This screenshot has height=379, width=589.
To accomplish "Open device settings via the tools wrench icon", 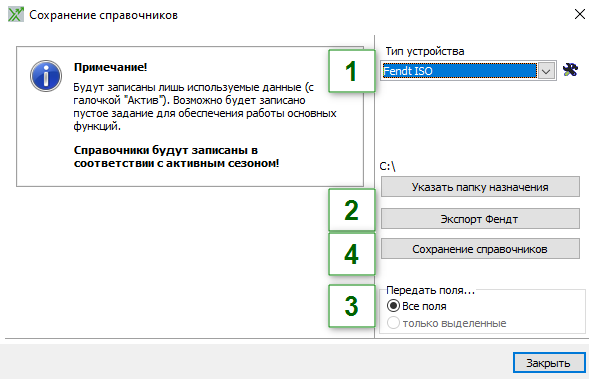I will (x=570, y=70).
